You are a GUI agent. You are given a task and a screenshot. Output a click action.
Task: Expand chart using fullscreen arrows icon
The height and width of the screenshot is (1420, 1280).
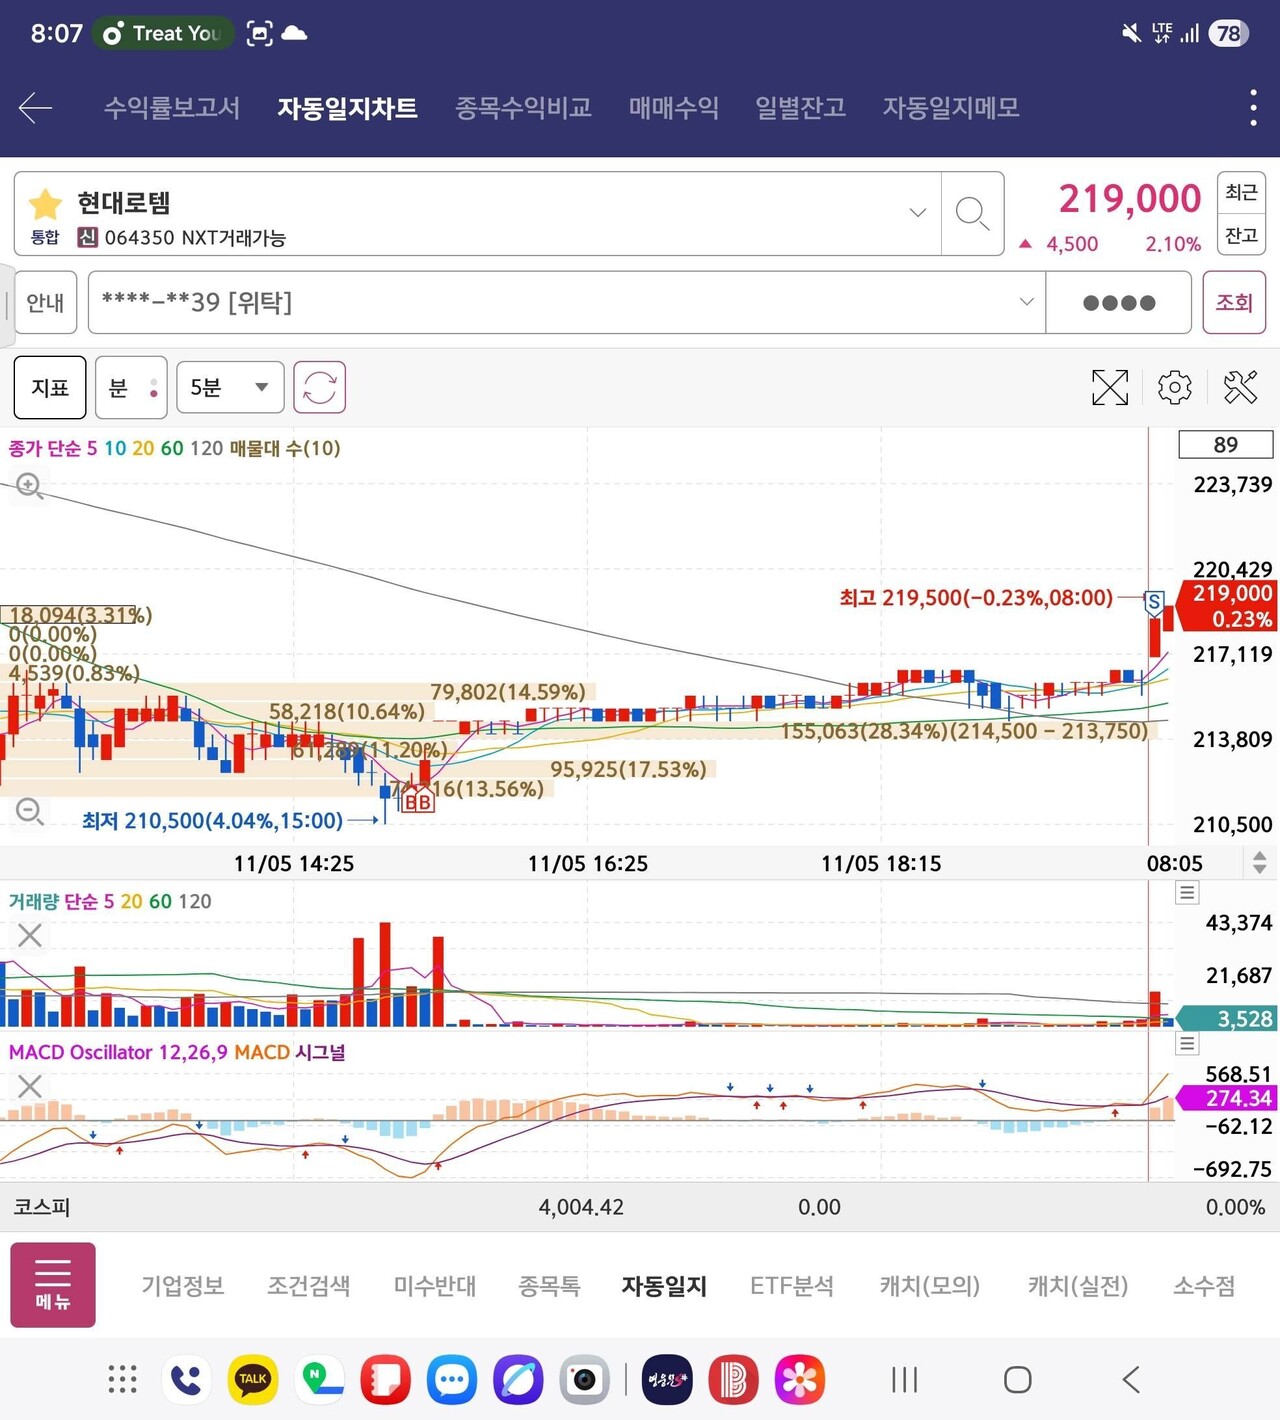click(1109, 387)
